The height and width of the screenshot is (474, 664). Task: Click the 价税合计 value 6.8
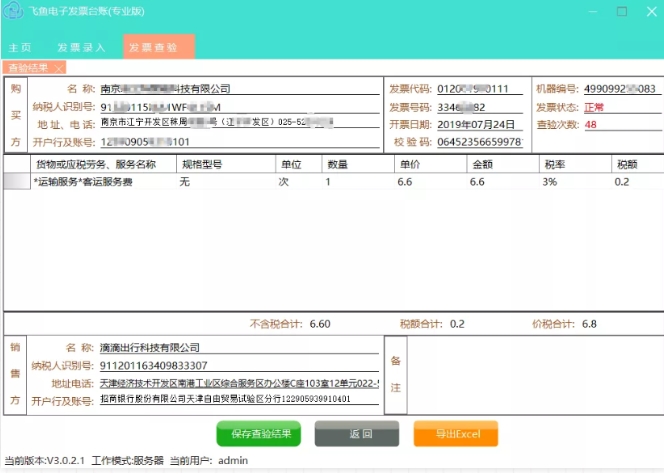[x=589, y=324]
